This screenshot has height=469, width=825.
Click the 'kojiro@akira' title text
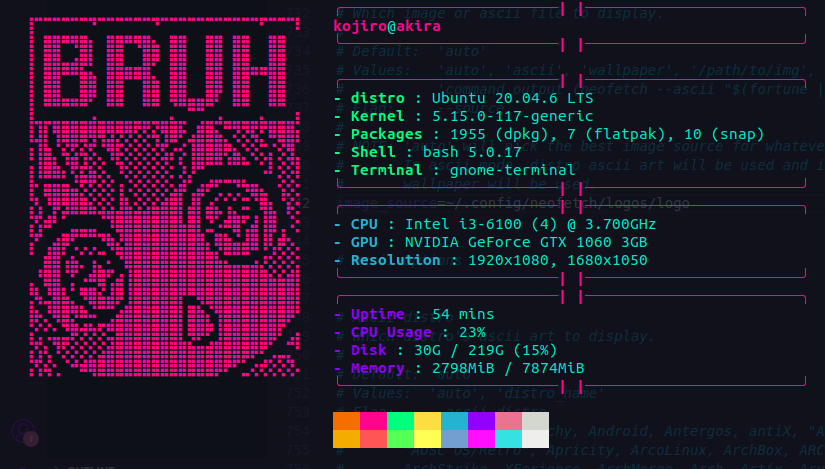pyautogui.click(x=387, y=26)
